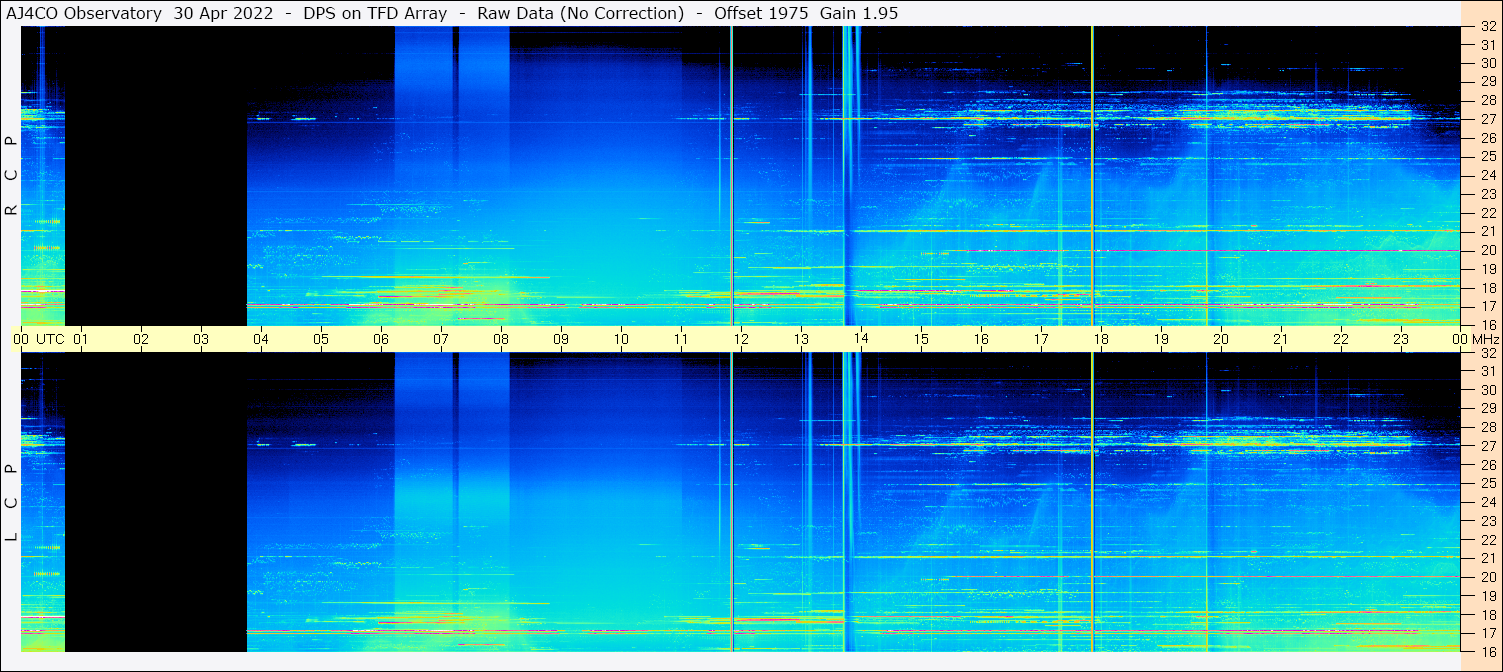Click the 24 MHz tick of RCP panel
Screen dimensions: 1503x672
tap(1488, 176)
